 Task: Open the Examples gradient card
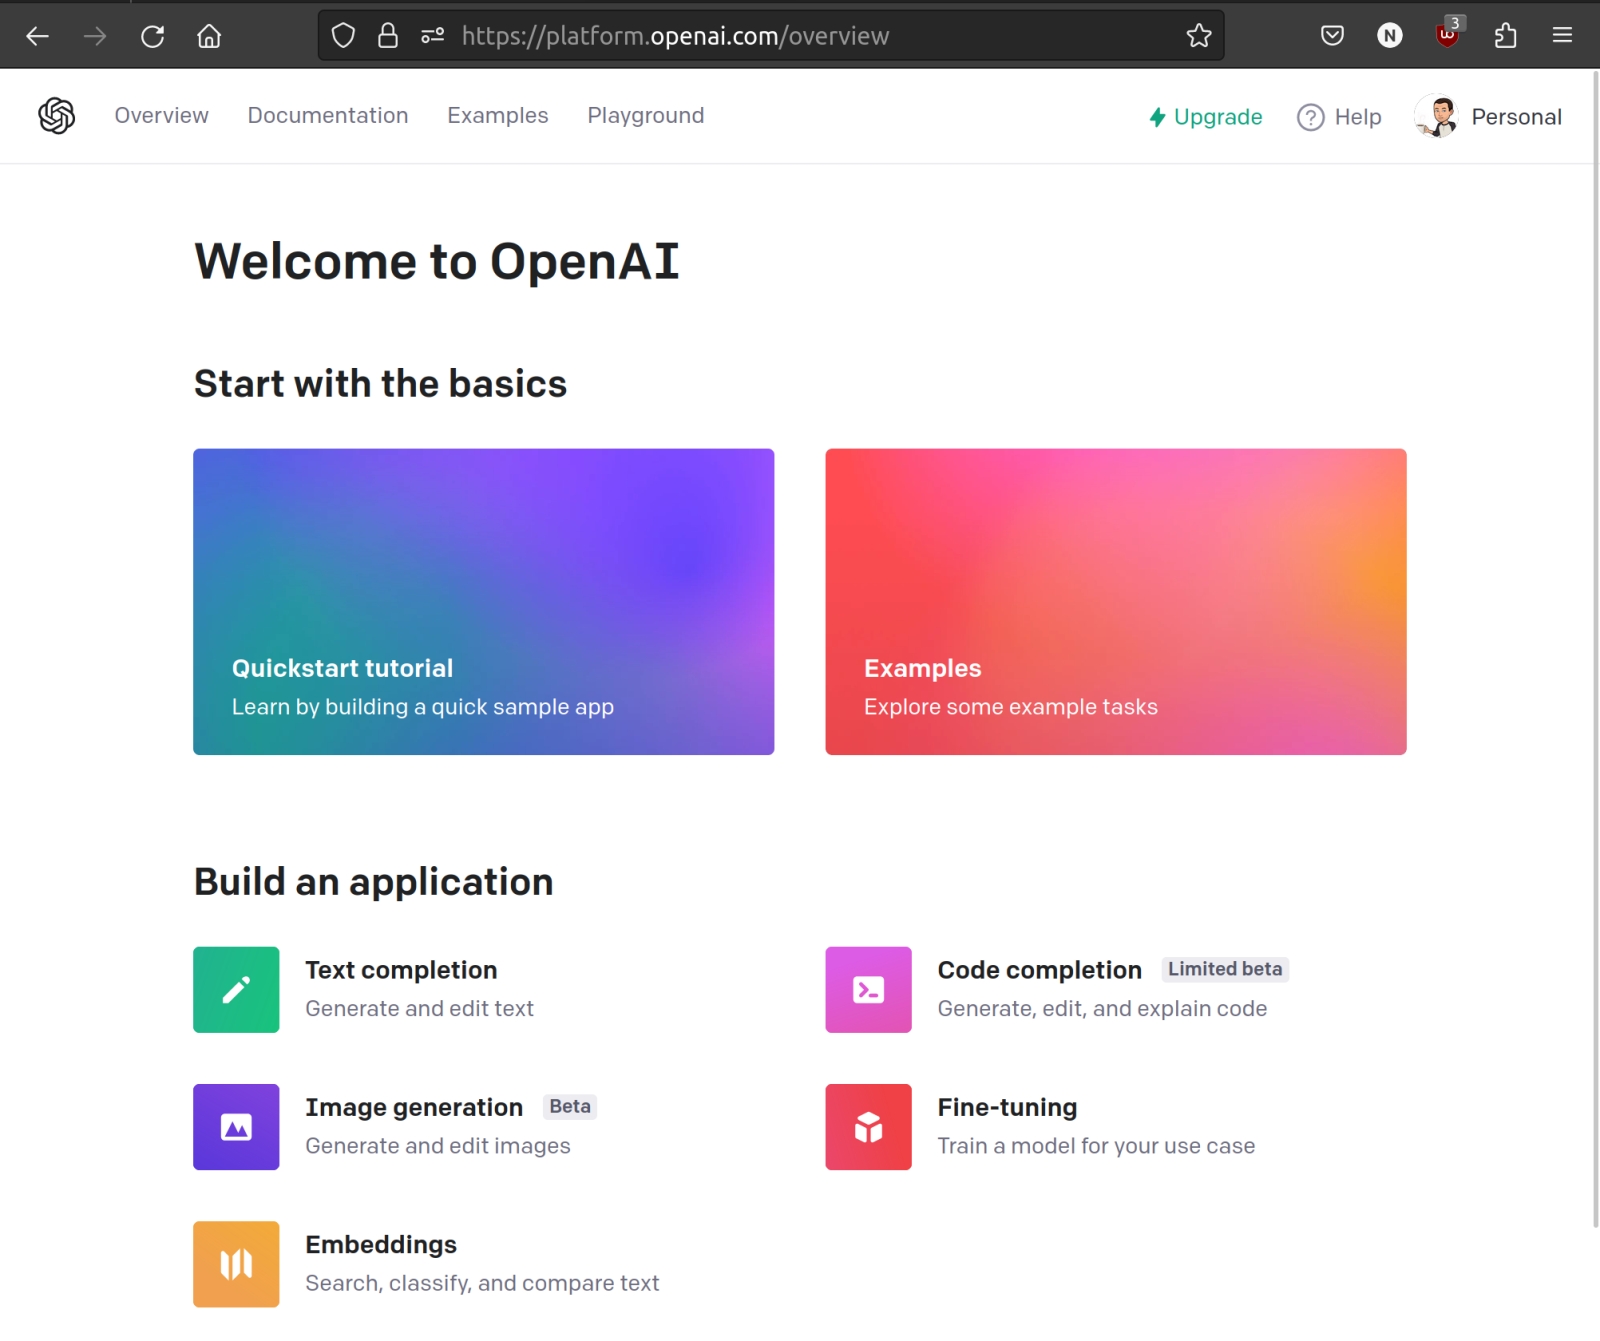pyautogui.click(x=1116, y=602)
